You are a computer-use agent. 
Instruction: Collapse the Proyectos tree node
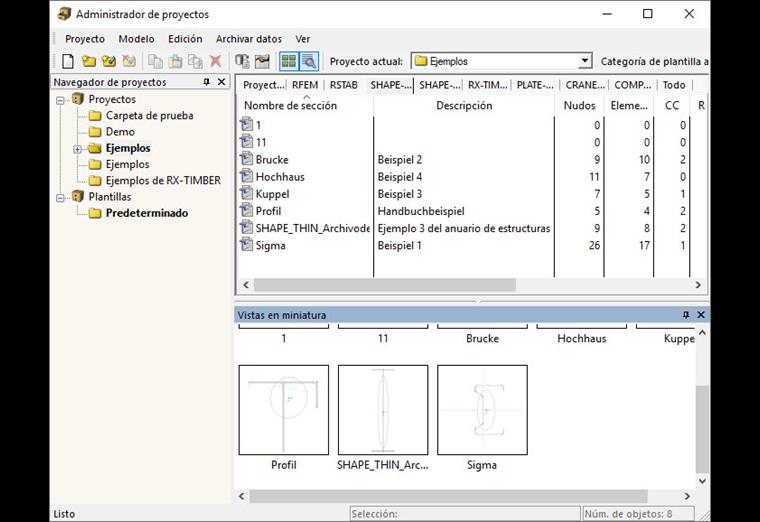(x=60, y=100)
